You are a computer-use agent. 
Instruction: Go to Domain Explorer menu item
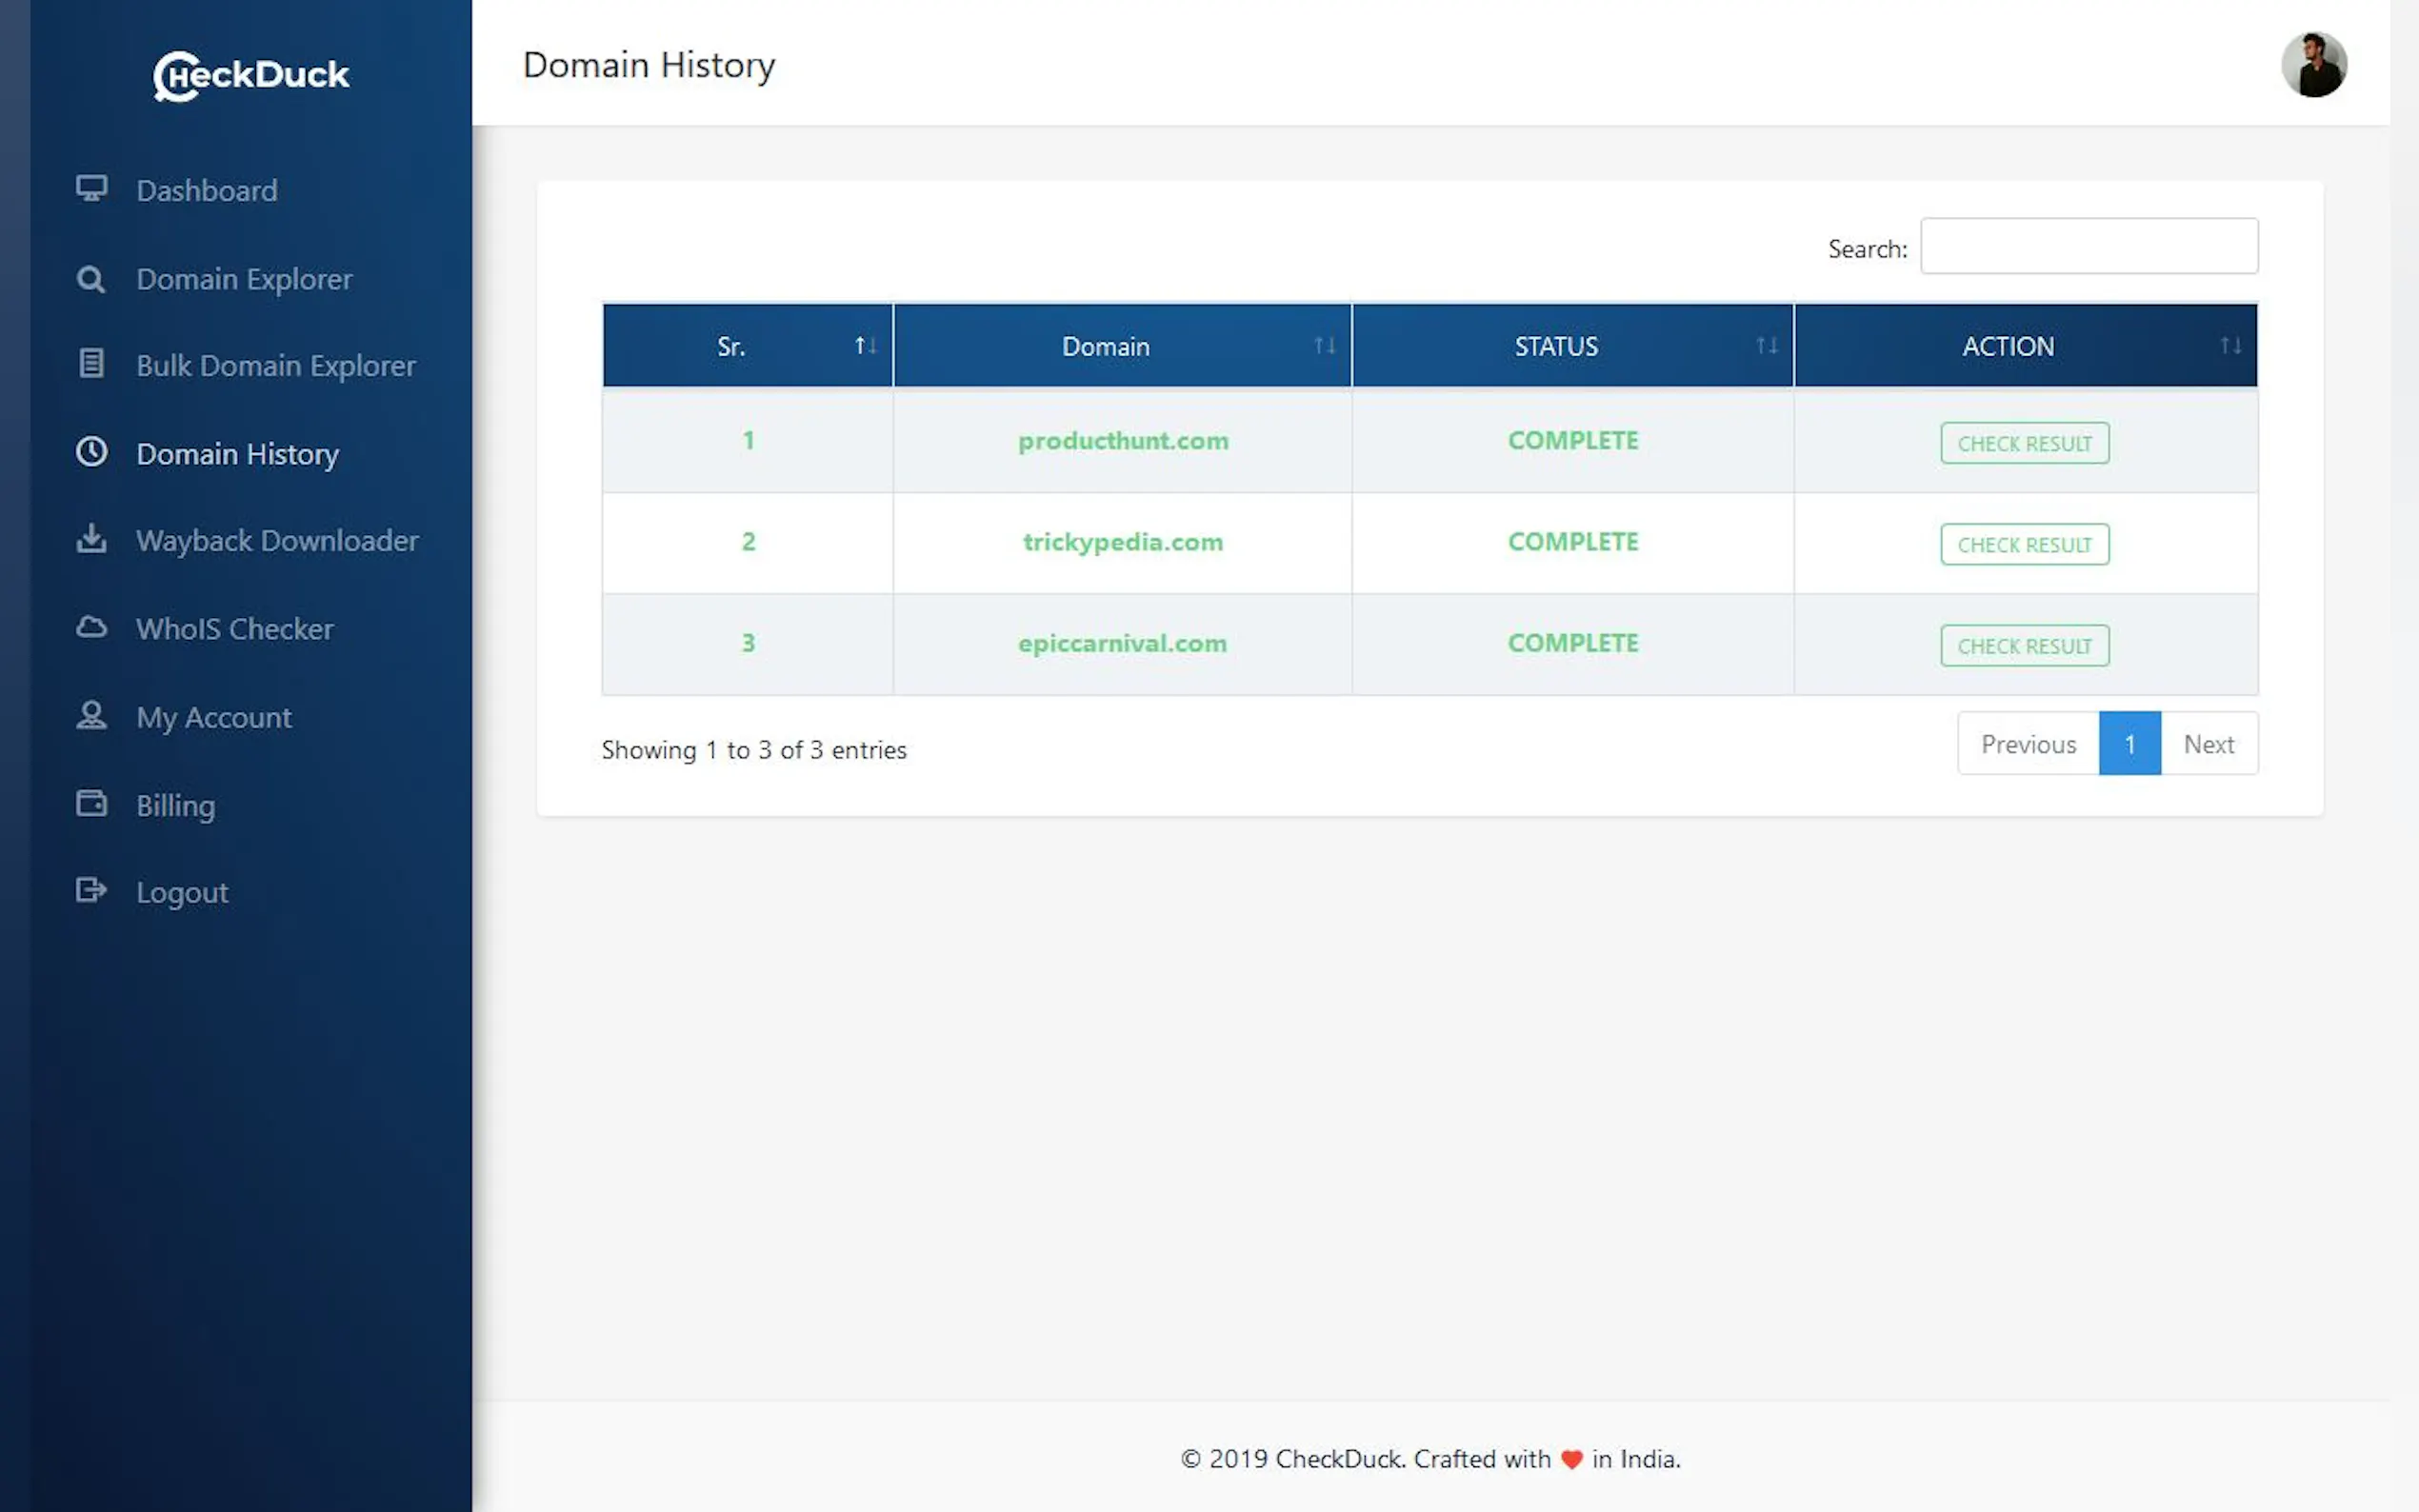pyautogui.click(x=244, y=279)
